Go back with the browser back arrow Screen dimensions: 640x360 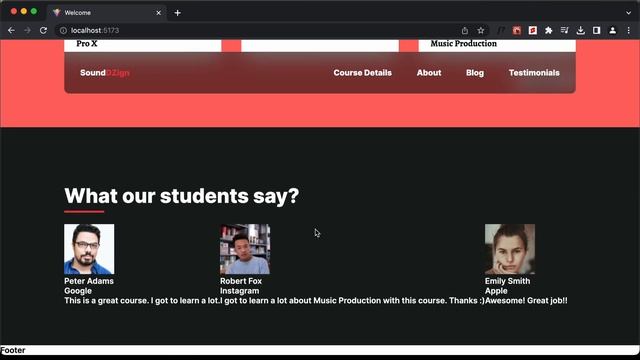[x=11, y=31]
